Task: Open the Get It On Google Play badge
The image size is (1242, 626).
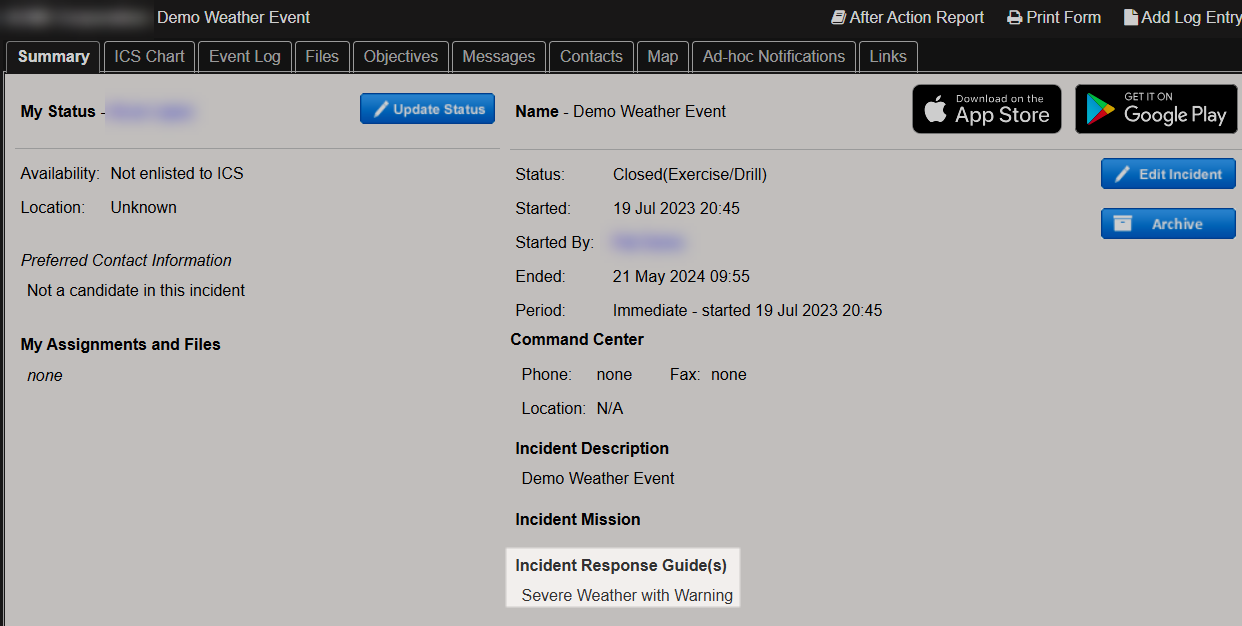Action: click(1156, 109)
